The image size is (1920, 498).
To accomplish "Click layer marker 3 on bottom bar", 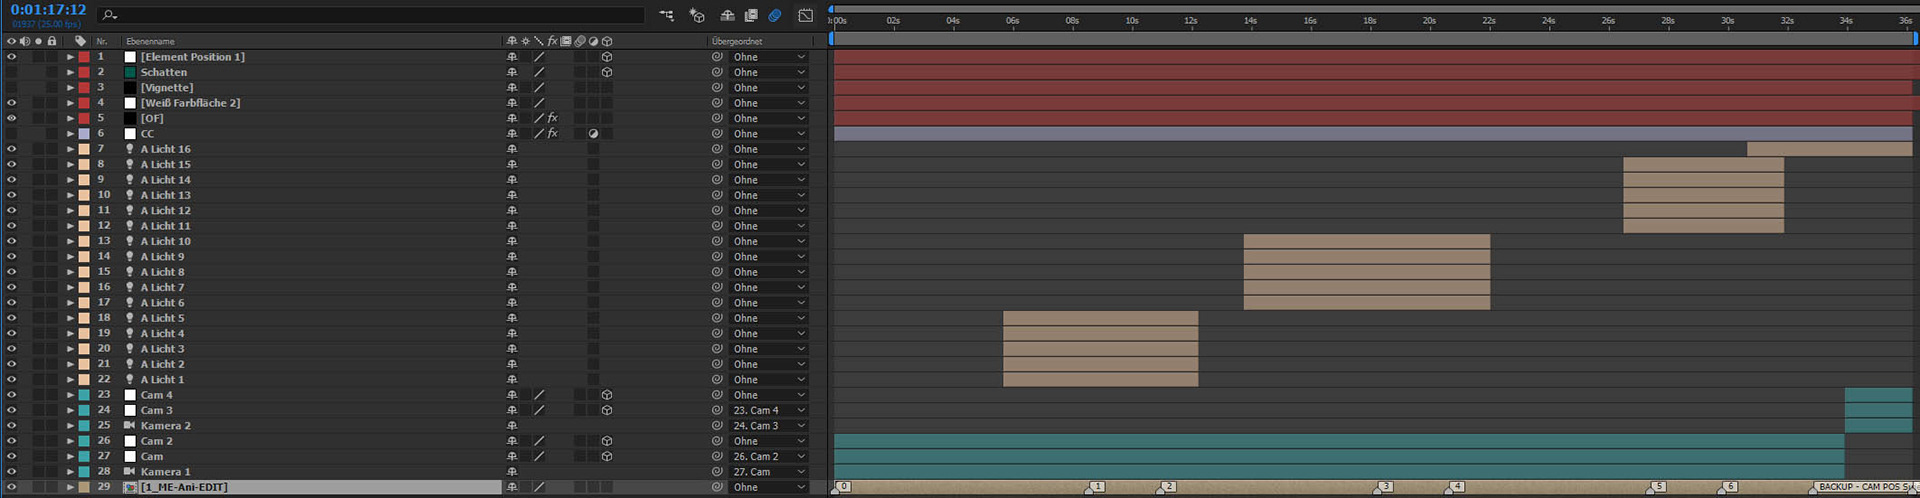I will tap(1384, 487).
